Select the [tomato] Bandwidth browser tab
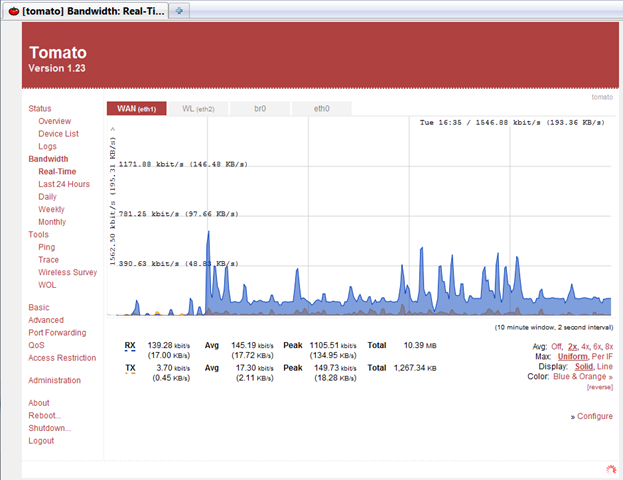Viewport: 623px width, 480px height. [x=87, y=11]
